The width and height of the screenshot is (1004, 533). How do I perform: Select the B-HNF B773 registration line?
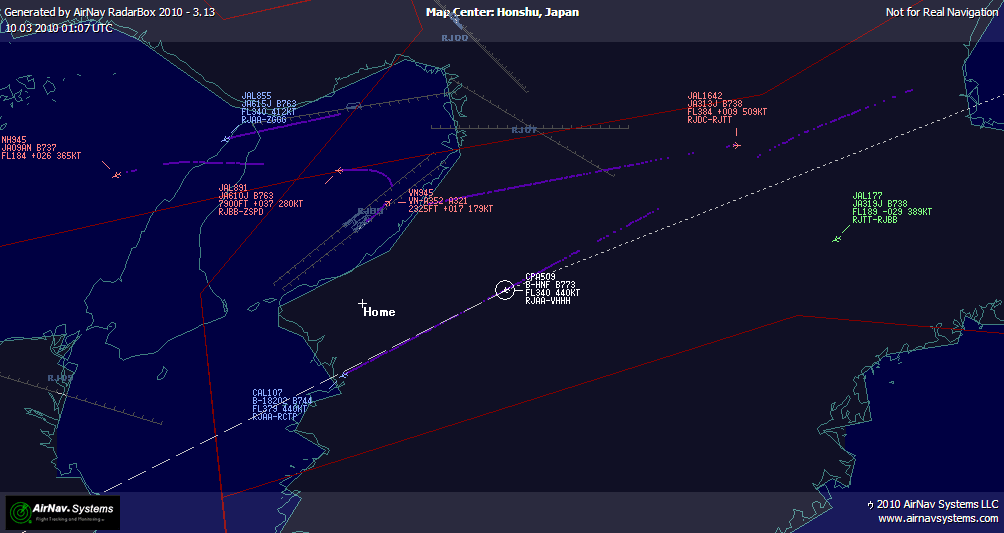click(x=550, y=284)
